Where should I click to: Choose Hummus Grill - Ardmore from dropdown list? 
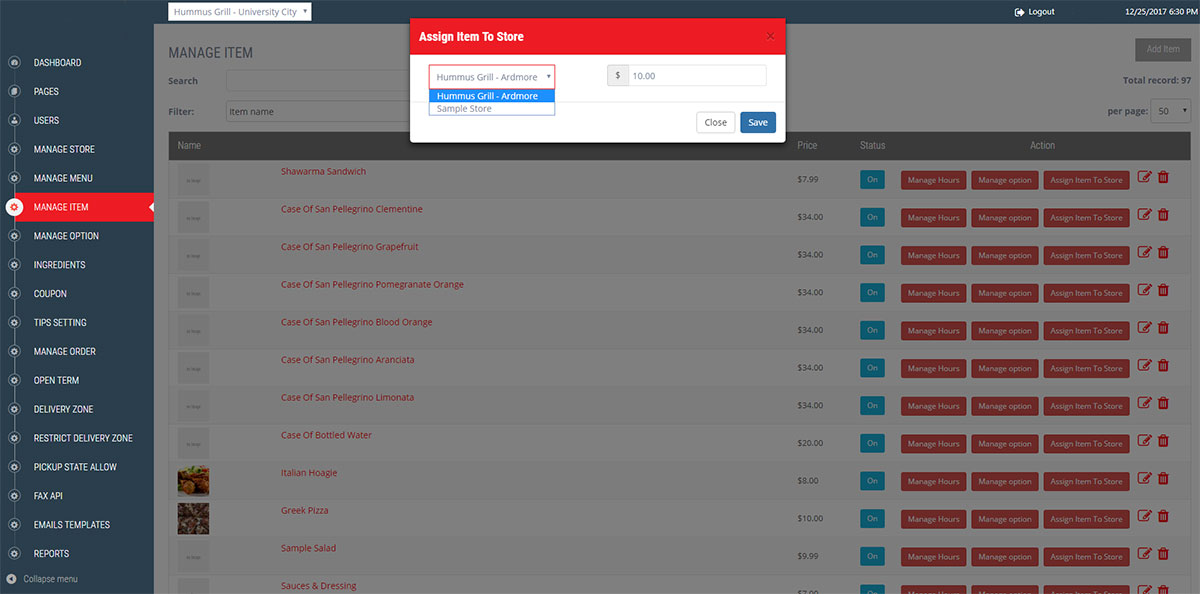[x=492, y=96]
